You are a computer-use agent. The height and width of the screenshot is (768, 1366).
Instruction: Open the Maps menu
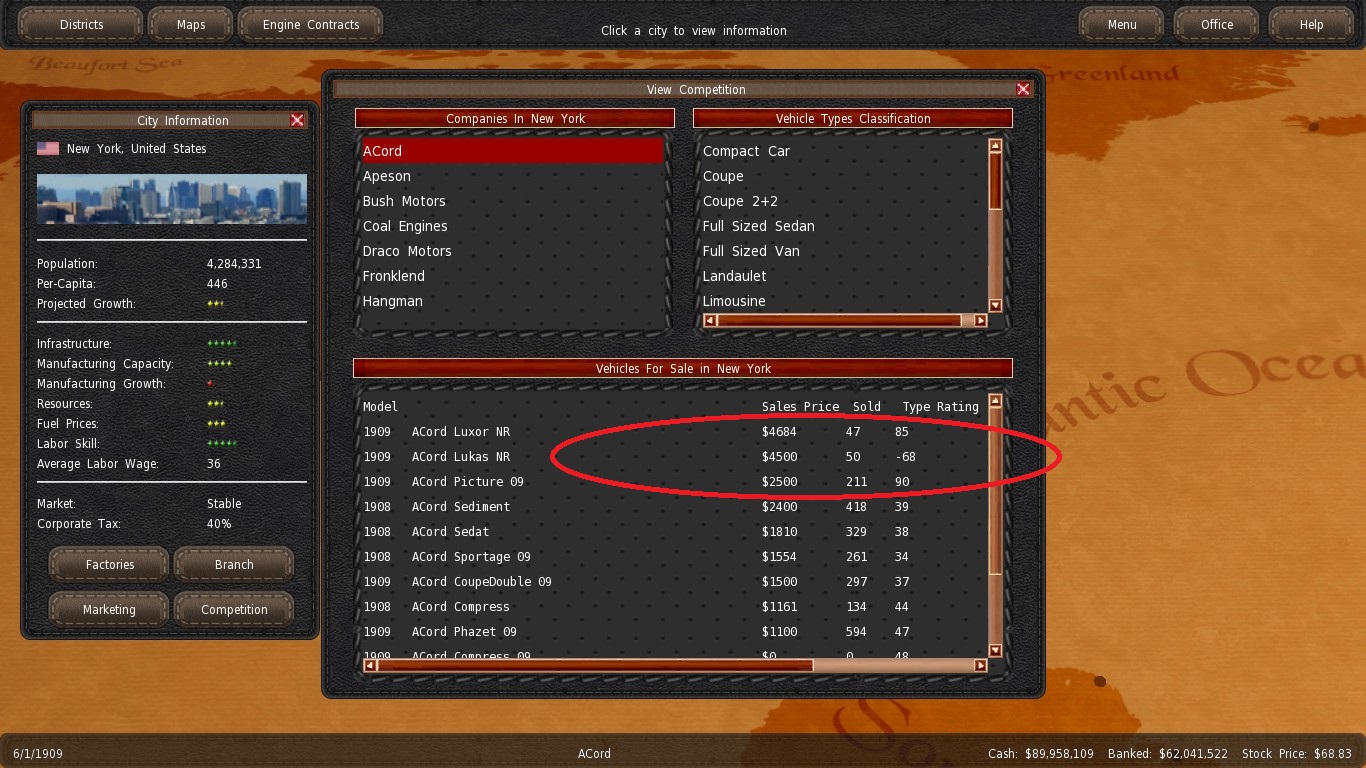tap(190, 25)
